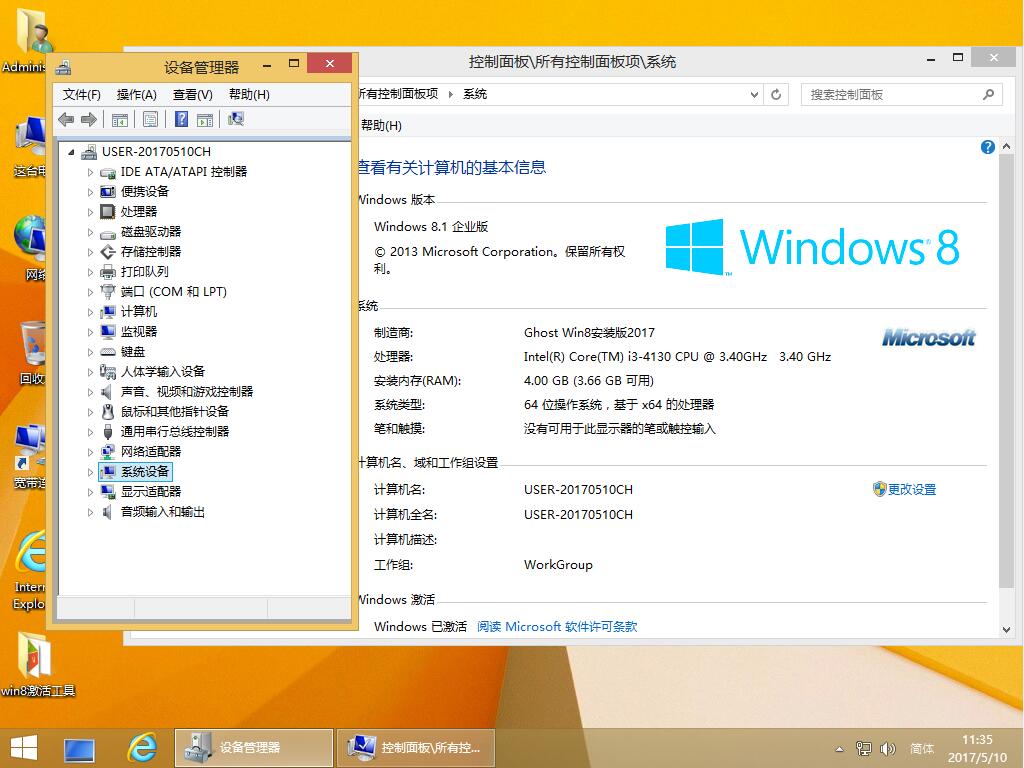Click the back arrow in Device Manager toolbar
Viewport: 1024px width, 768px height.
tap(66, 119)
